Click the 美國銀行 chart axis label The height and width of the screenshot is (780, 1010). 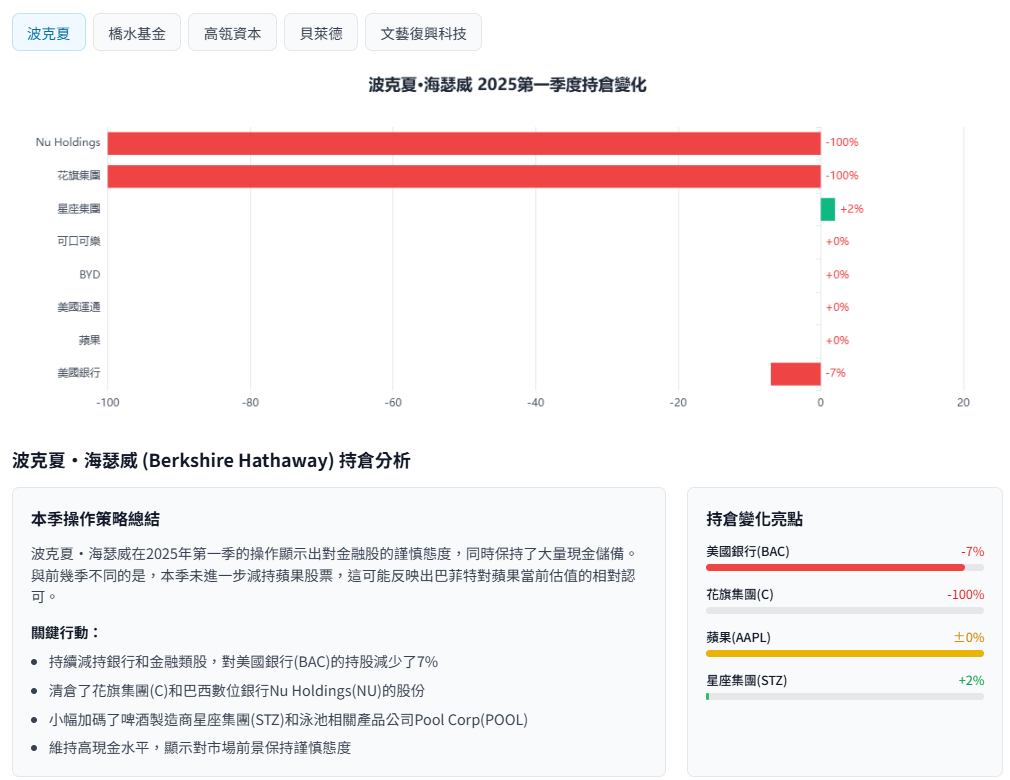tap(79, 373)
